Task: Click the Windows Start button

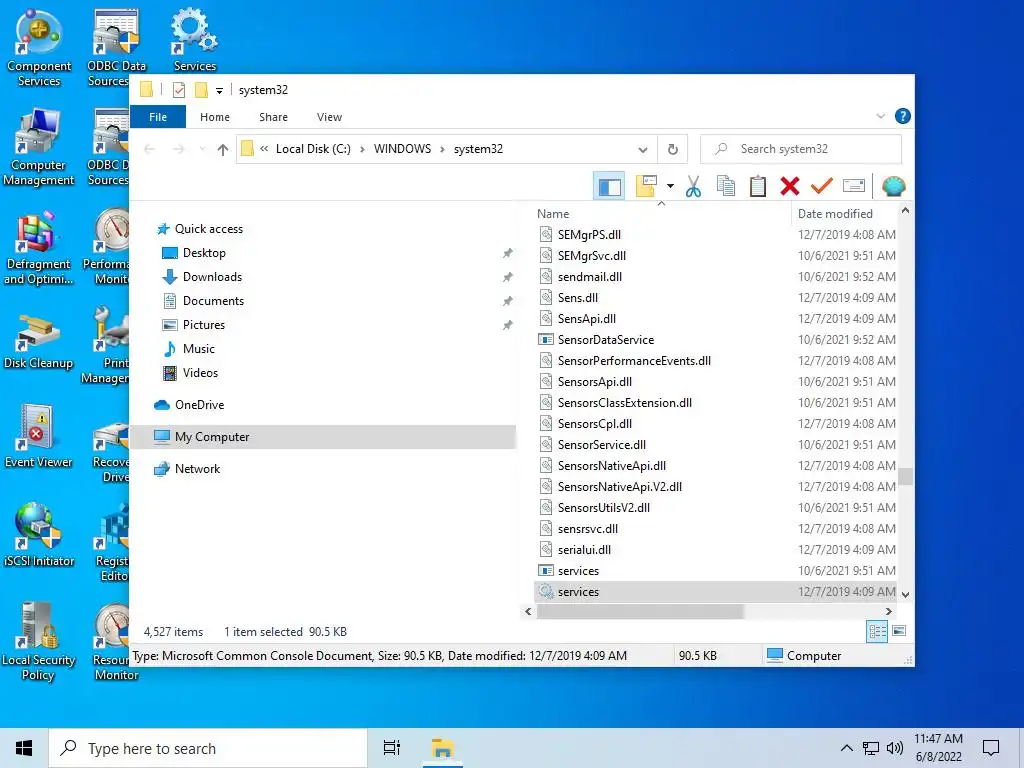Action: [x=24, y=748]
